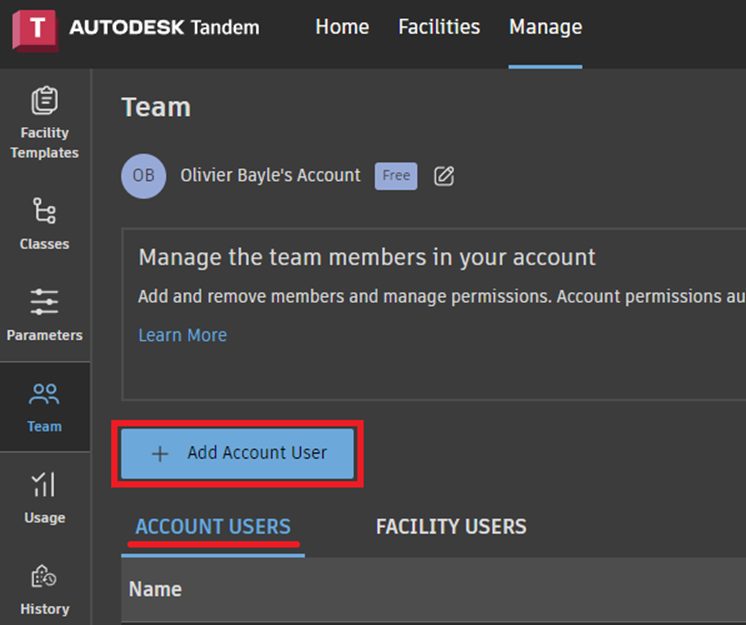Open the Usage sidebar section

tap(44, 498)
